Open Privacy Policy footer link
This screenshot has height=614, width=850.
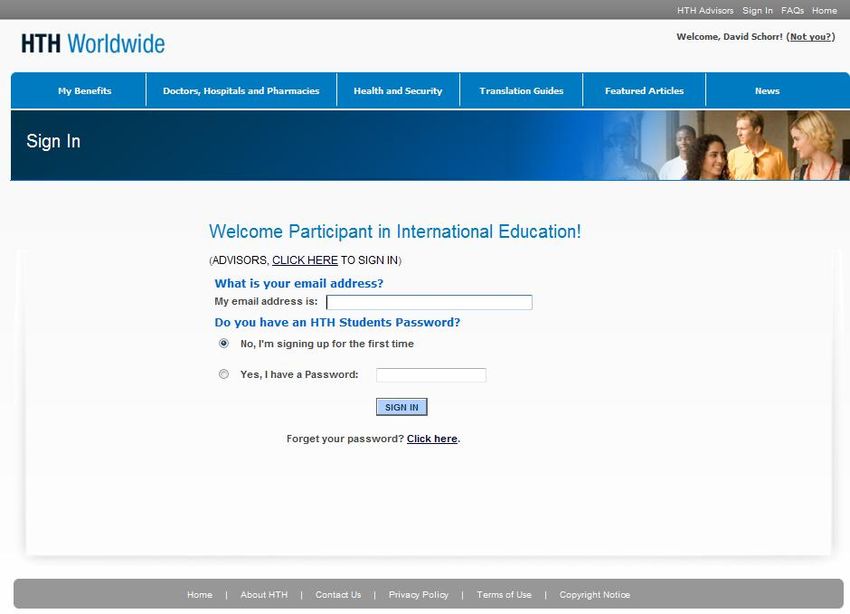click(x=418, y=594)
